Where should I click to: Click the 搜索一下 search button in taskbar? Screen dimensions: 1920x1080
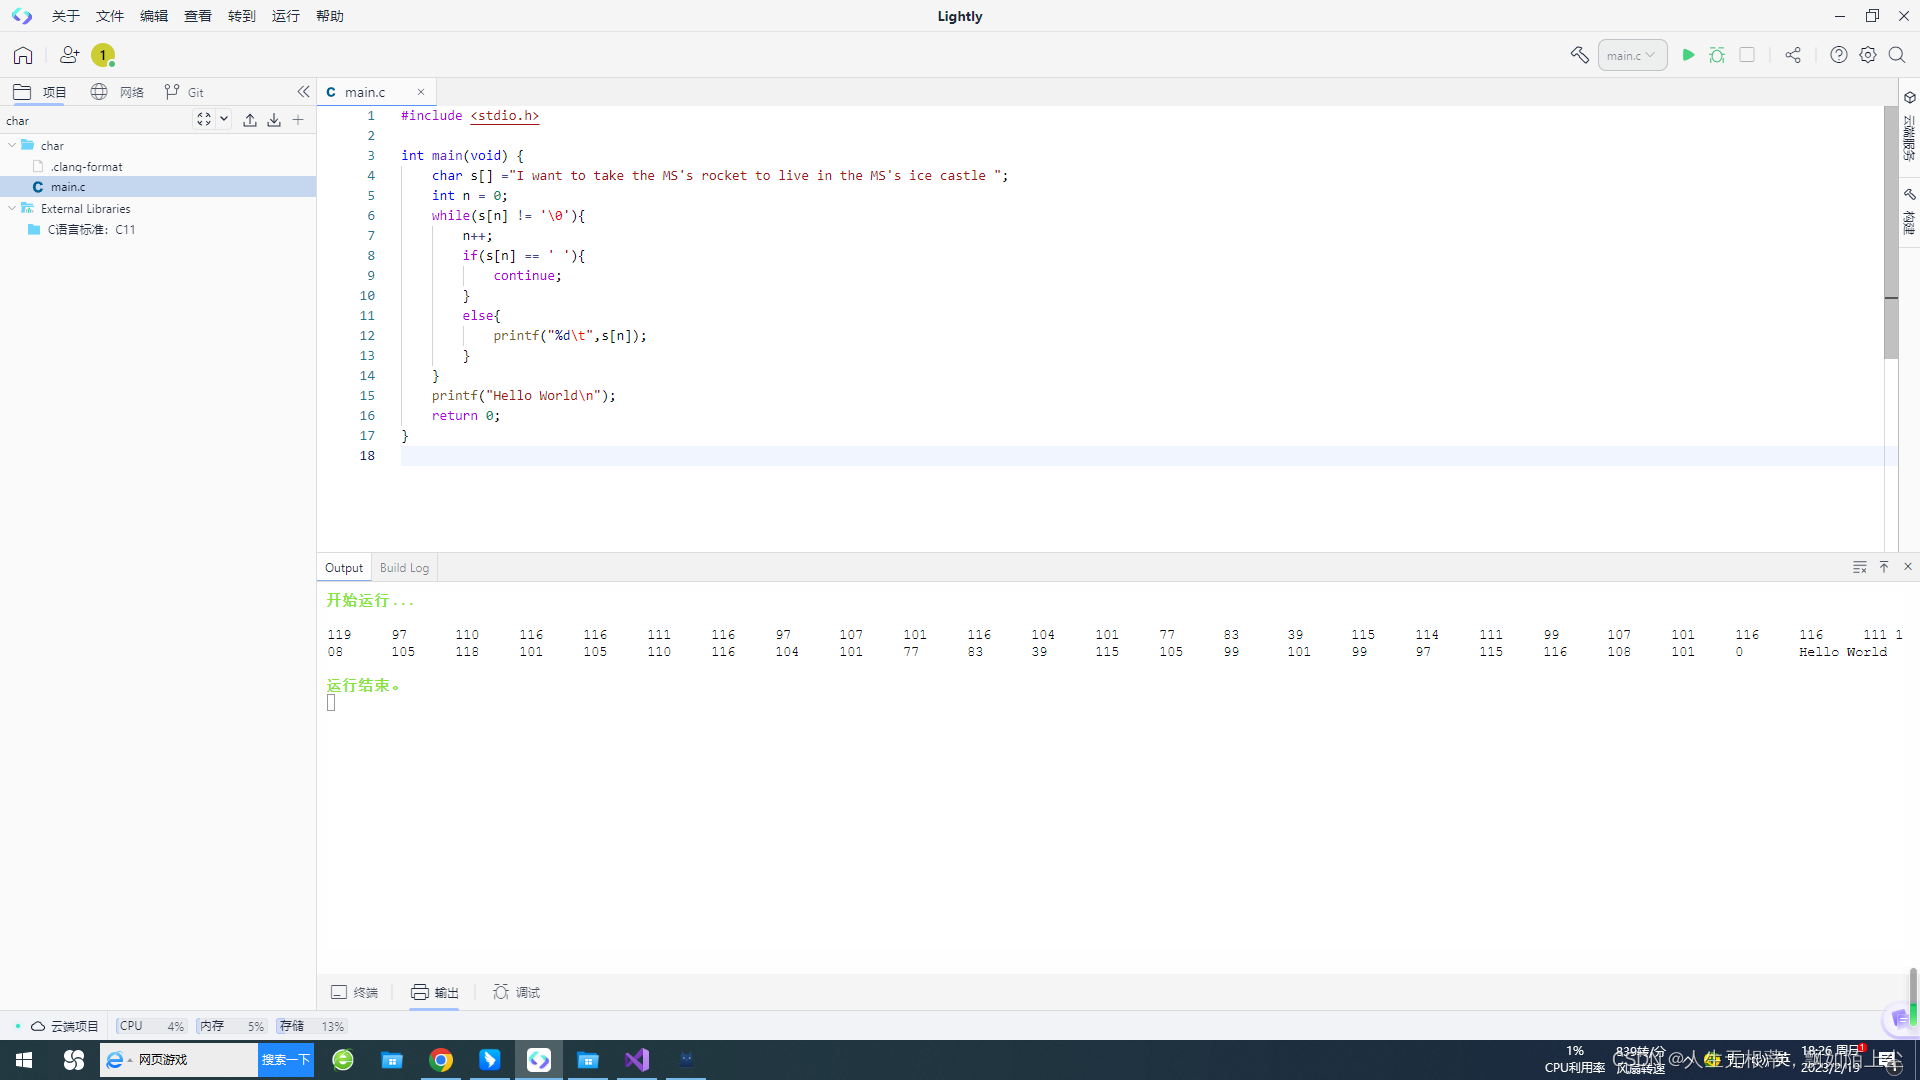pyautogui.click(x=286, y=1060)
